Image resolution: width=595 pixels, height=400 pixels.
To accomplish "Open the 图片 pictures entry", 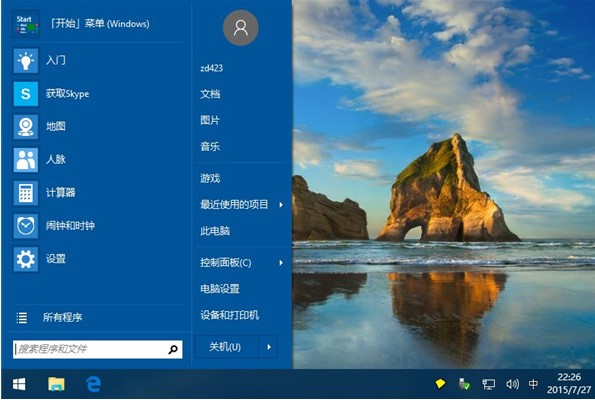I will tap(210, 120).
